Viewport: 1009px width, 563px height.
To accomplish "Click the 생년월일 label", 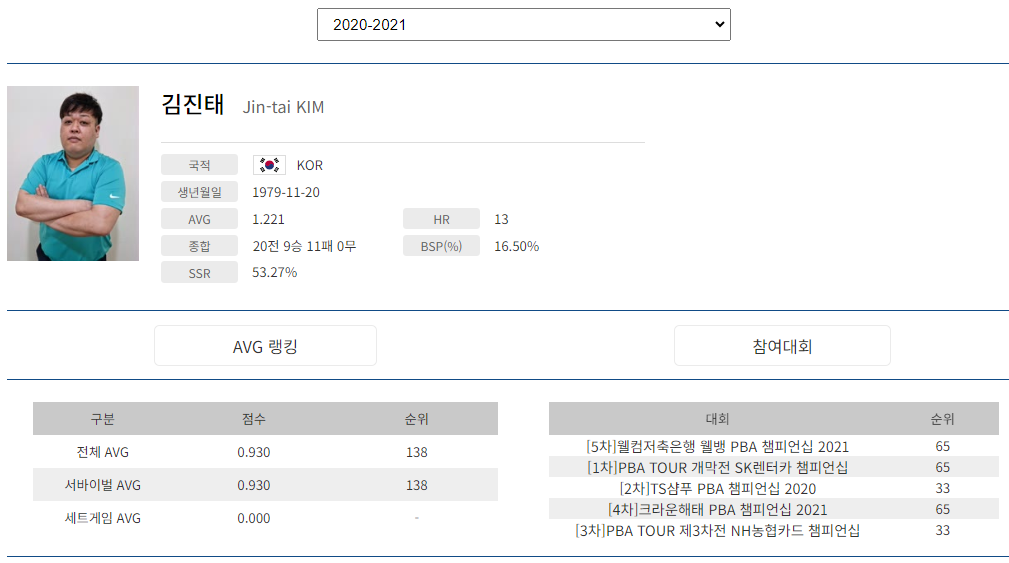I will coord(199,192).
